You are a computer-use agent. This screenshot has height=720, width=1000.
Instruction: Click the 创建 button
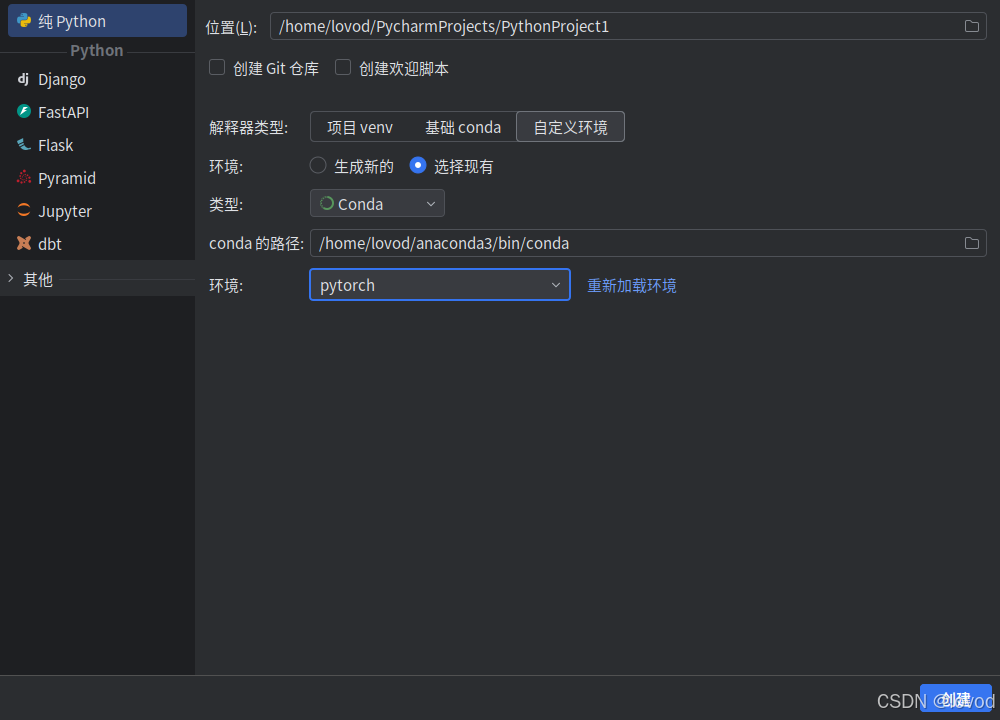coord(955,699)
